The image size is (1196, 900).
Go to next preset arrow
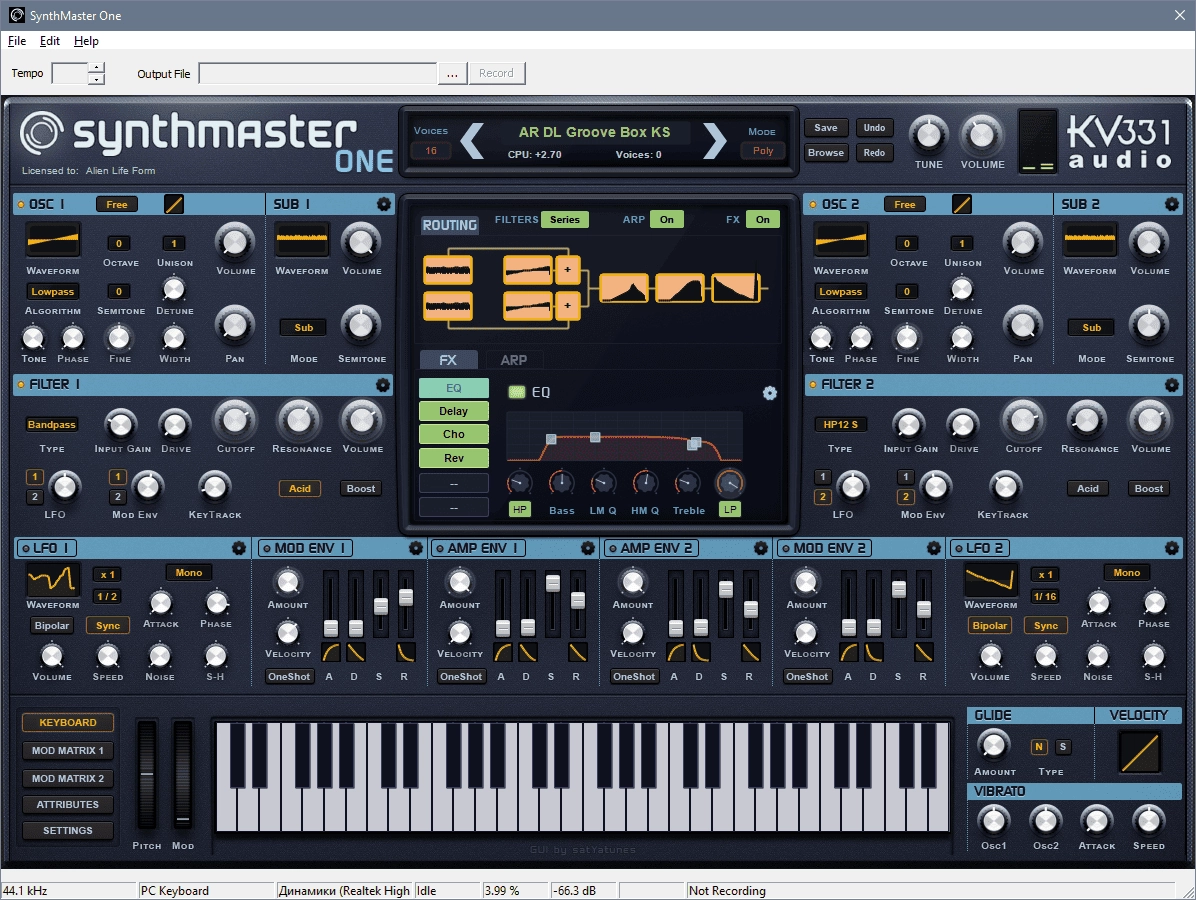(x=714, y=140)
